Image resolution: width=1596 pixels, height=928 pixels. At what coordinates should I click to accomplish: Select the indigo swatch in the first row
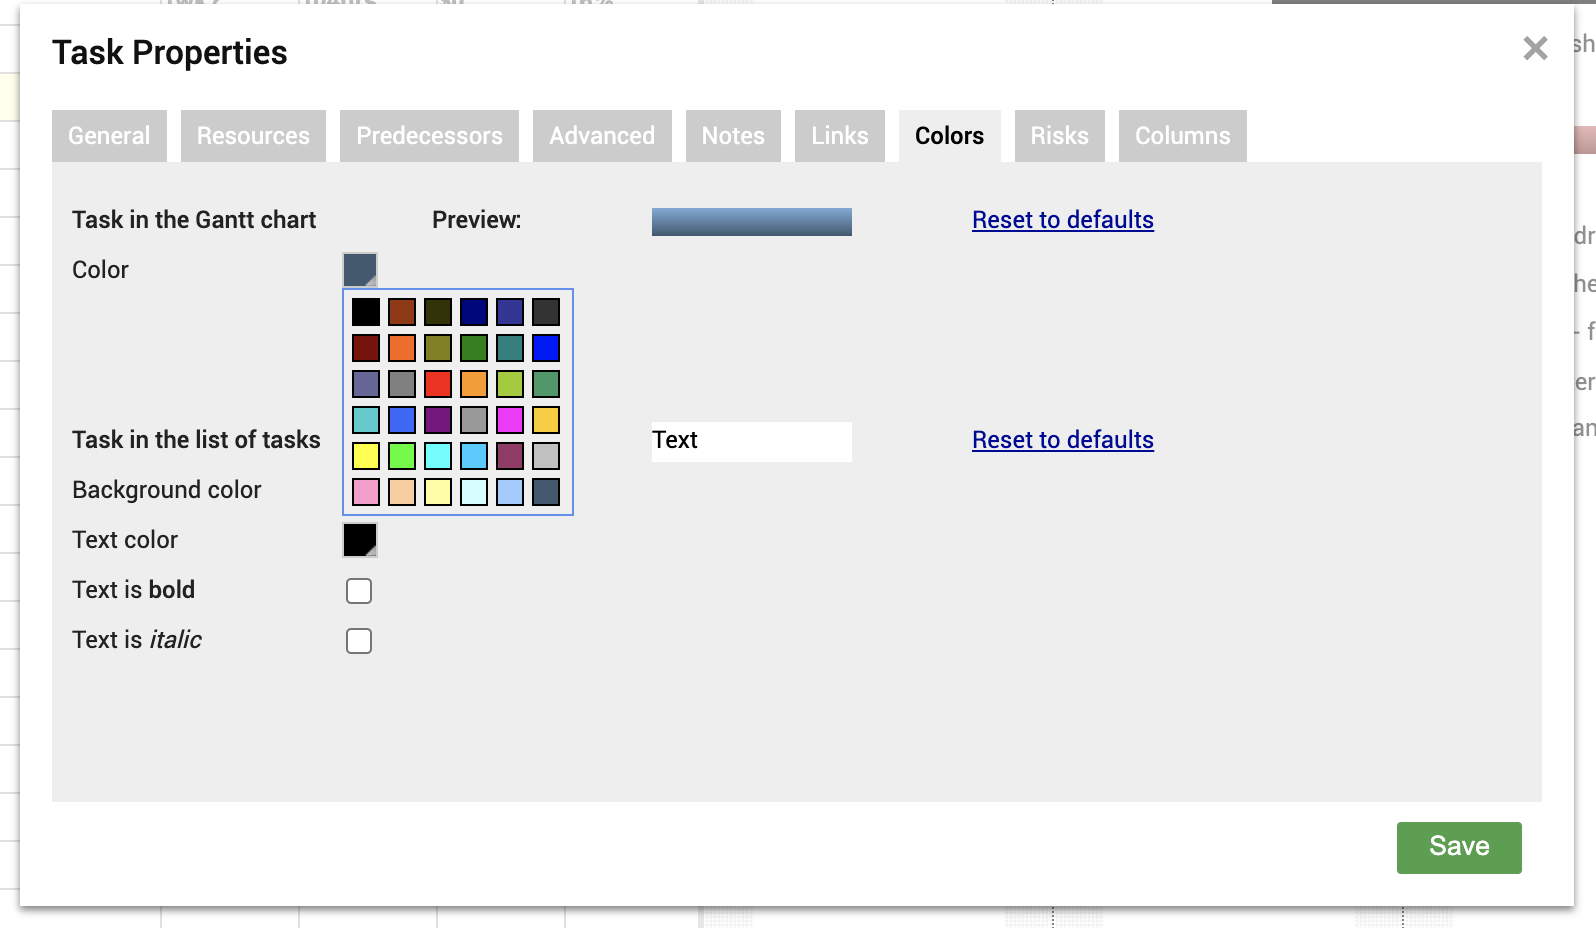coord(510,312)
